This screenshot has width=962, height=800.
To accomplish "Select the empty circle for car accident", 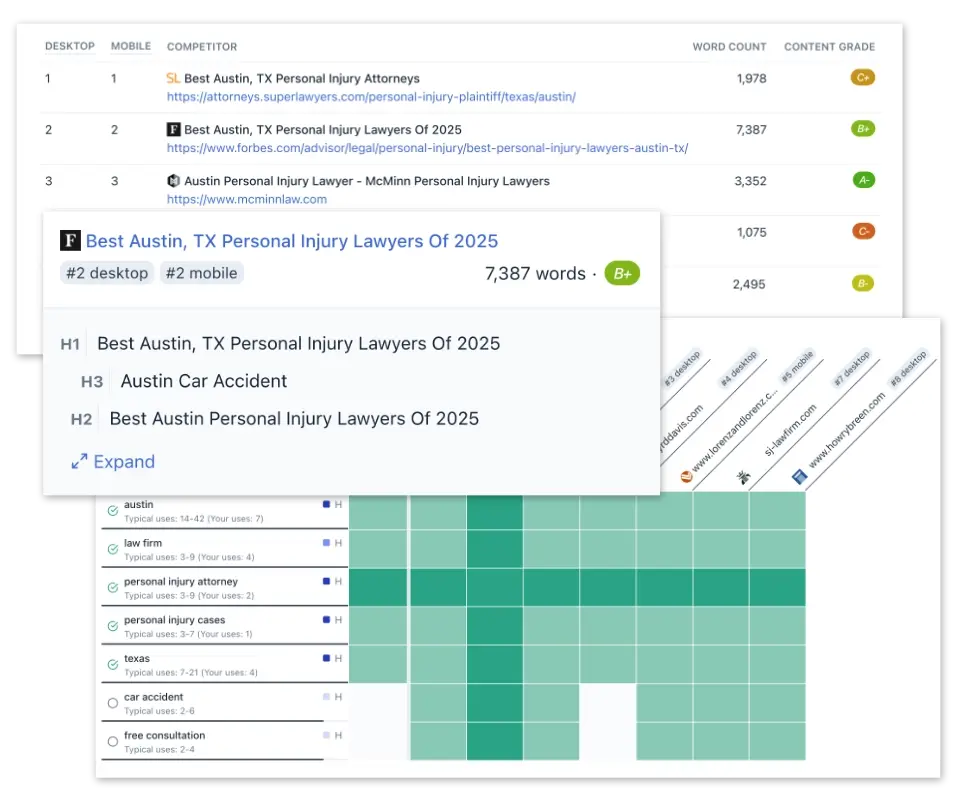I will (113, 704).
